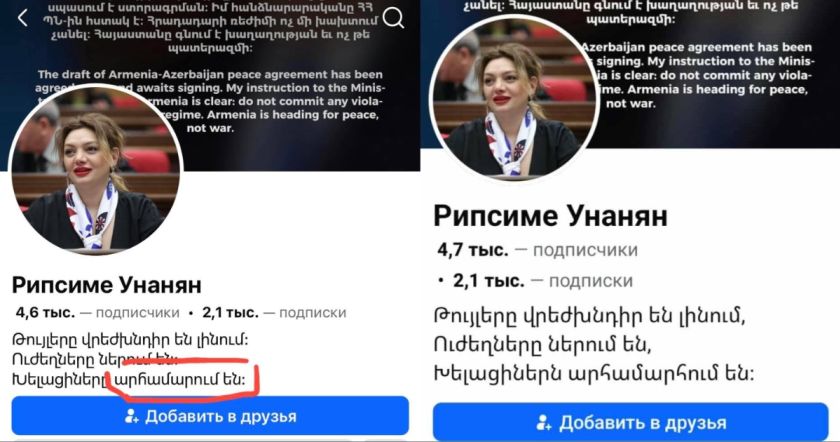Tap the first line of left Armenian bio
Viewport: 840px width, 442px height.
(x=130, y=340)
